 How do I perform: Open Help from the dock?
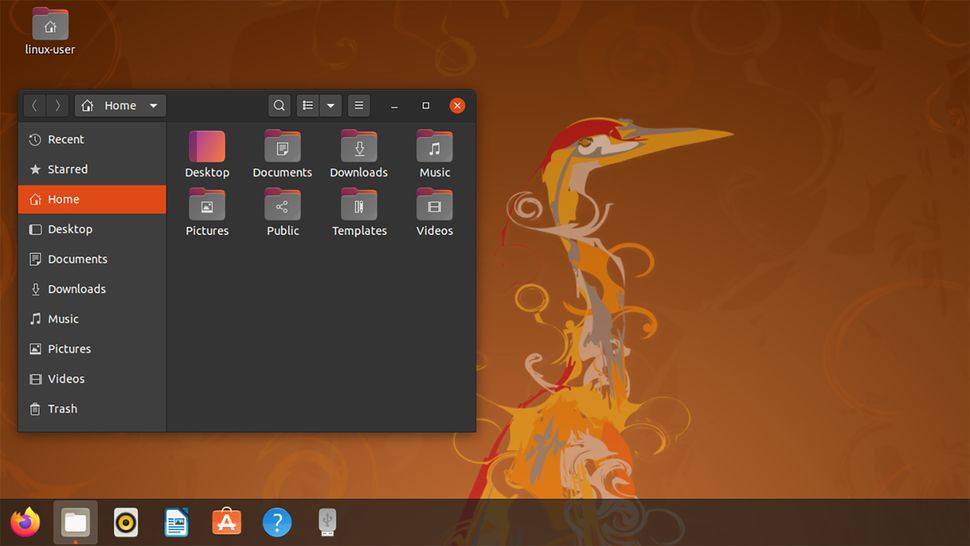click(x=277, y=523)
